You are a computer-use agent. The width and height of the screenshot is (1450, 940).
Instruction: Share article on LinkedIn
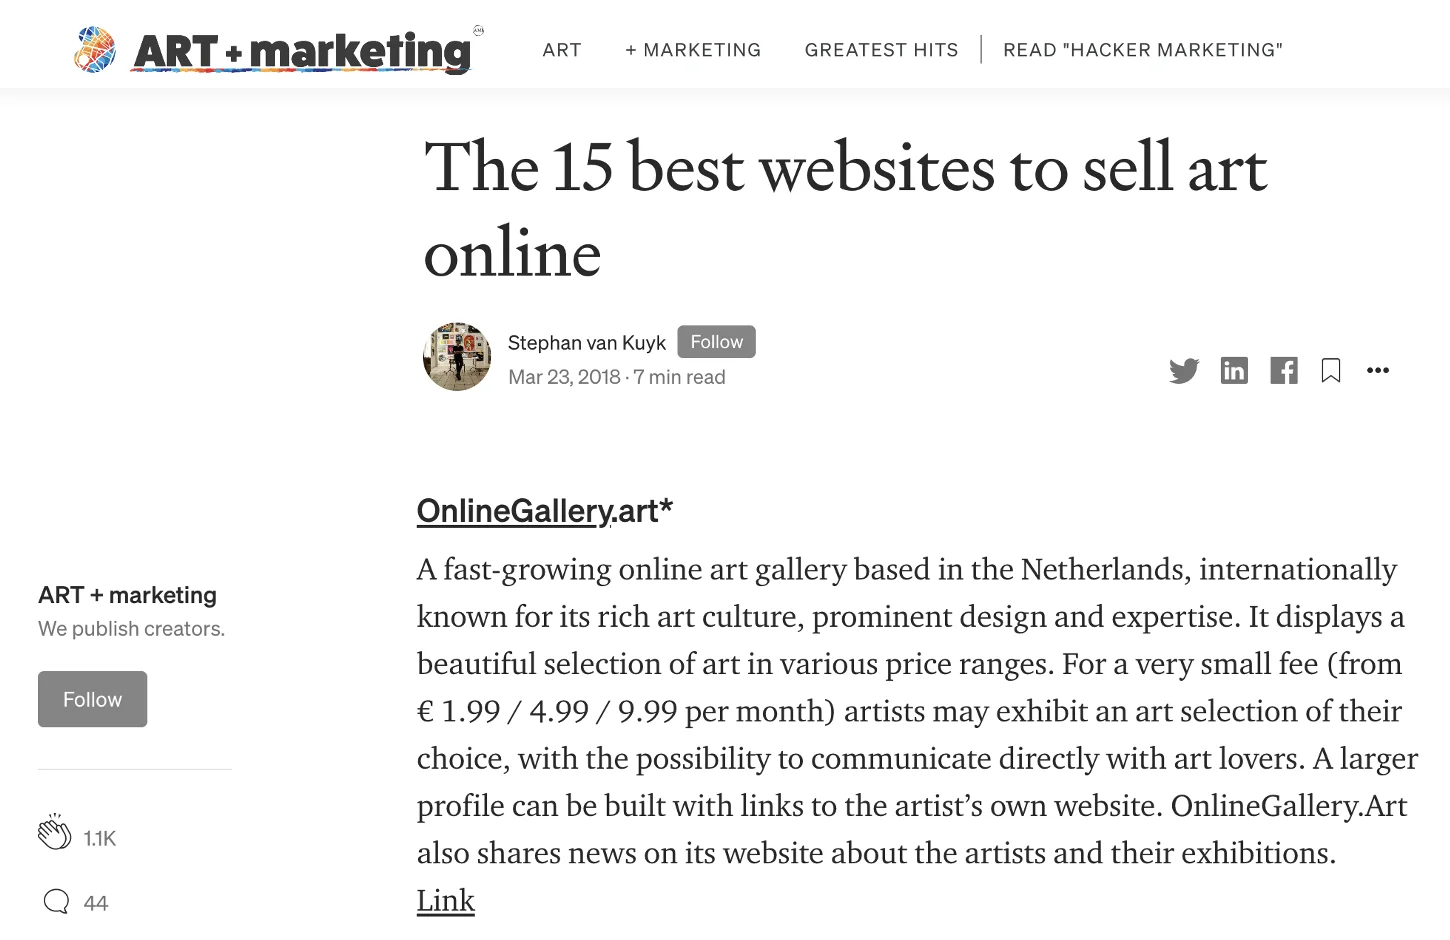(x=1234, y=371)
